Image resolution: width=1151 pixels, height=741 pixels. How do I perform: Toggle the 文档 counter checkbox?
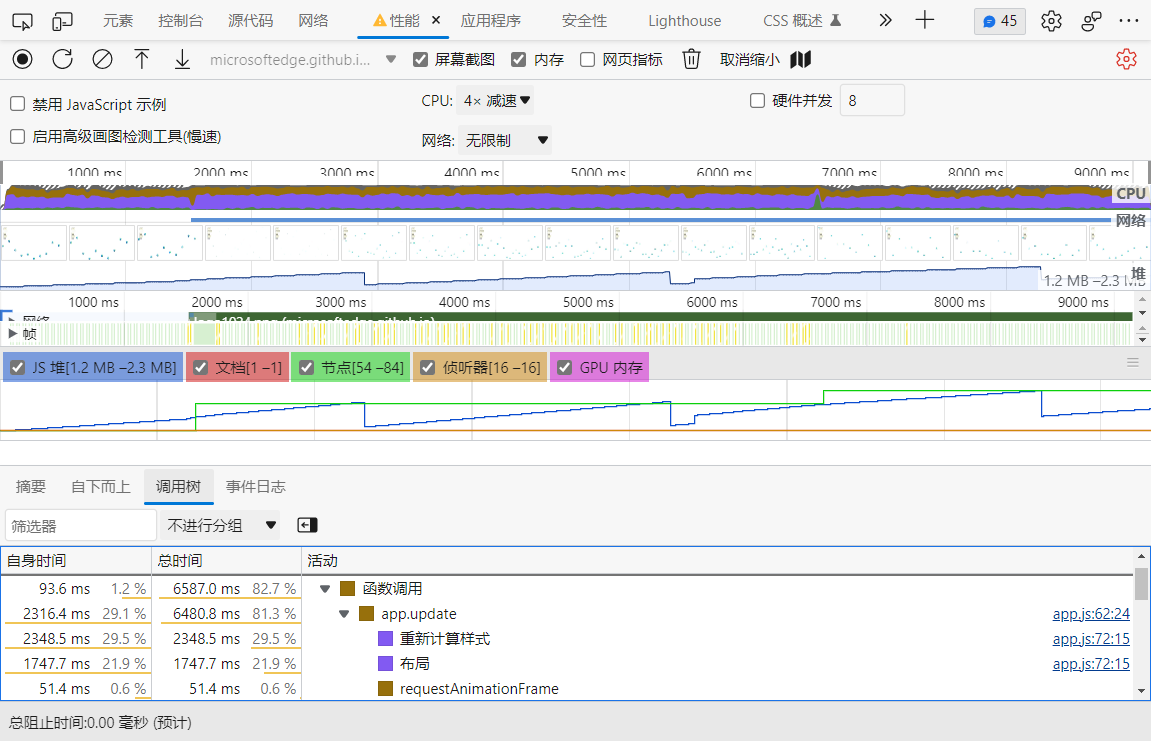pos(200,368)
